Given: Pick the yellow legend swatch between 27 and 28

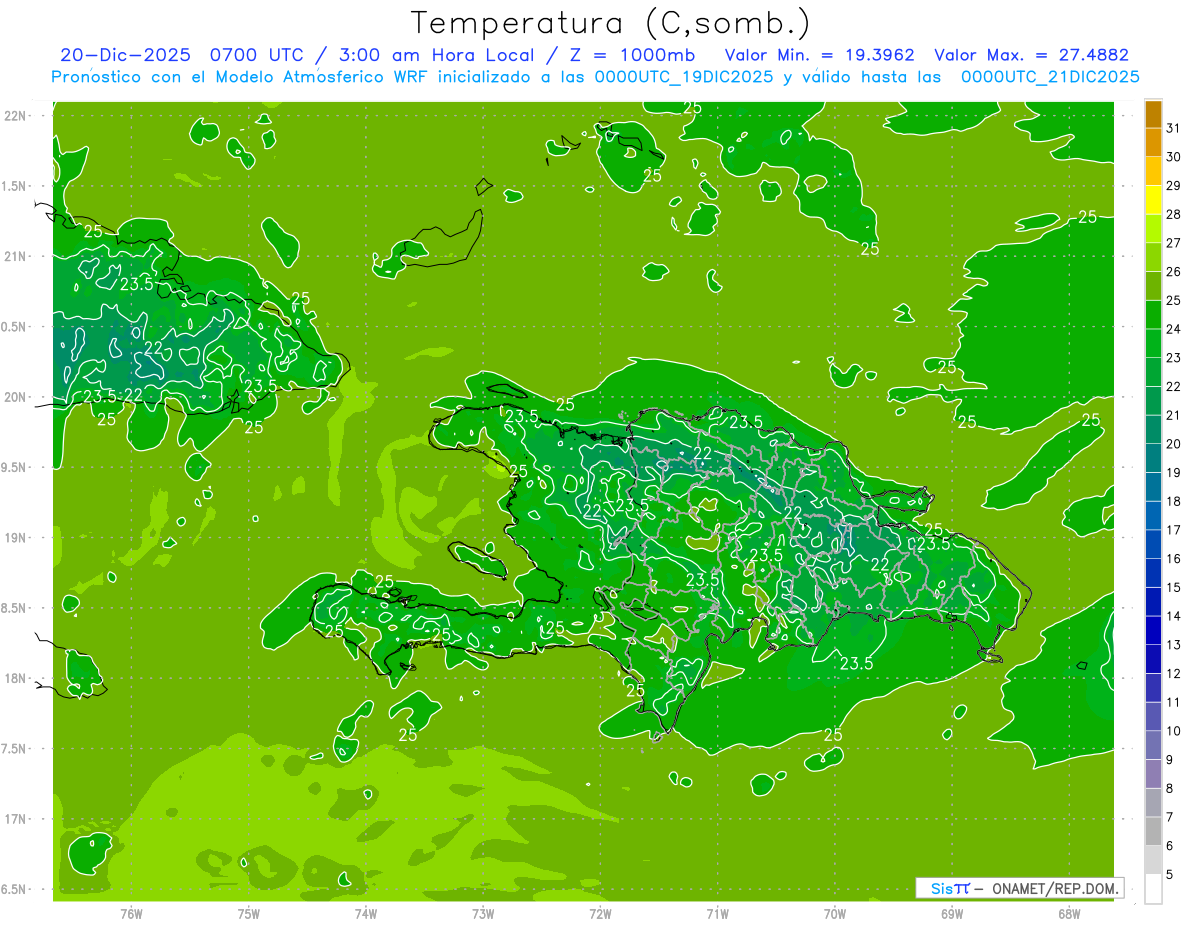Looking at the screenshot, I should tap(1153, 229).
